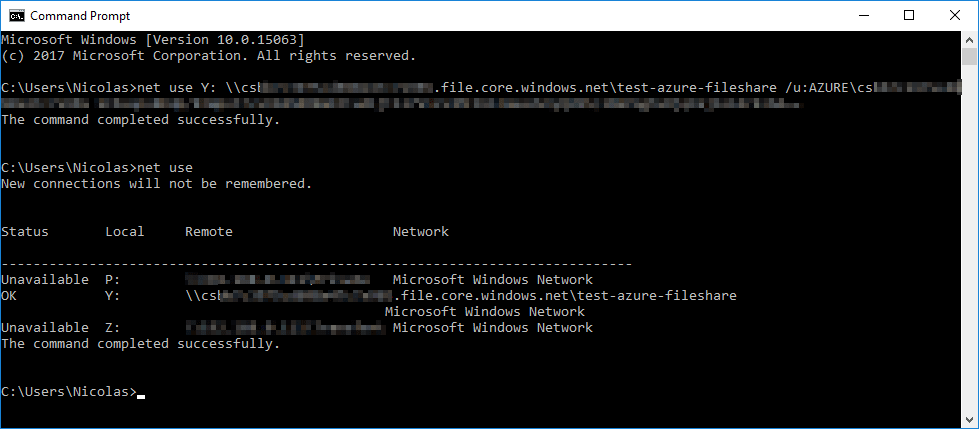Click the Unavailable status for drive P:
979x429 pixels.
point(45,279)
